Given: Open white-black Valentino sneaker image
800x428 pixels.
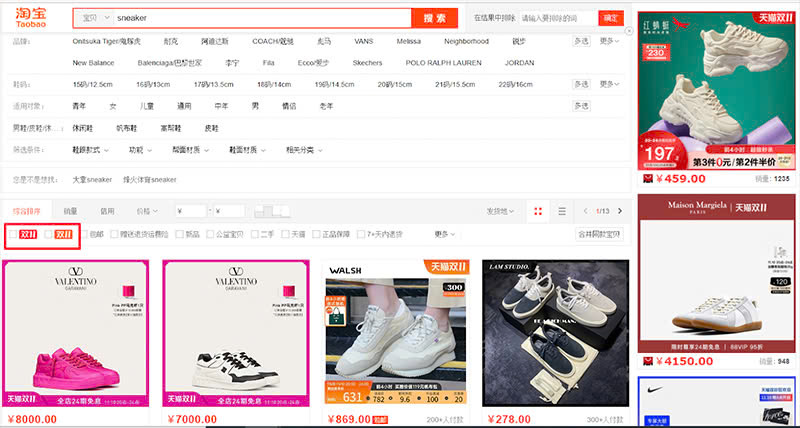Looking at the screenshot, I should click(236, 333).
